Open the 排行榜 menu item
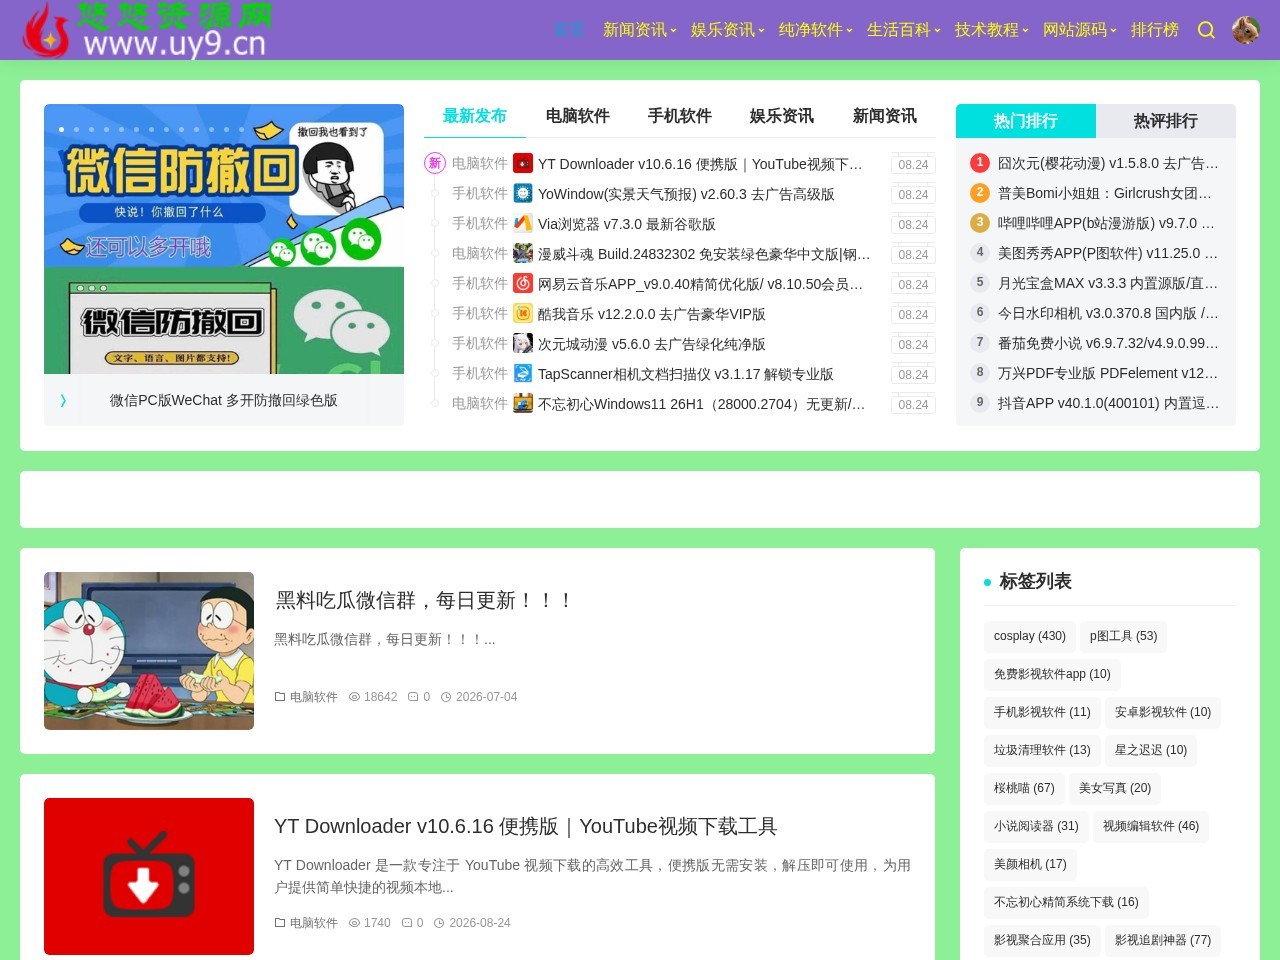 click(x=1155, y=30)
